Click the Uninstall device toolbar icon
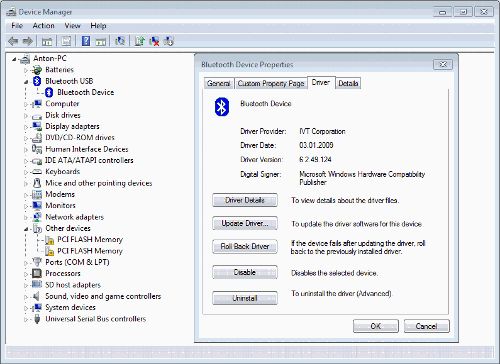Image resolution: width=500 pixels, height=364 pixels. (x=168, y=41)
